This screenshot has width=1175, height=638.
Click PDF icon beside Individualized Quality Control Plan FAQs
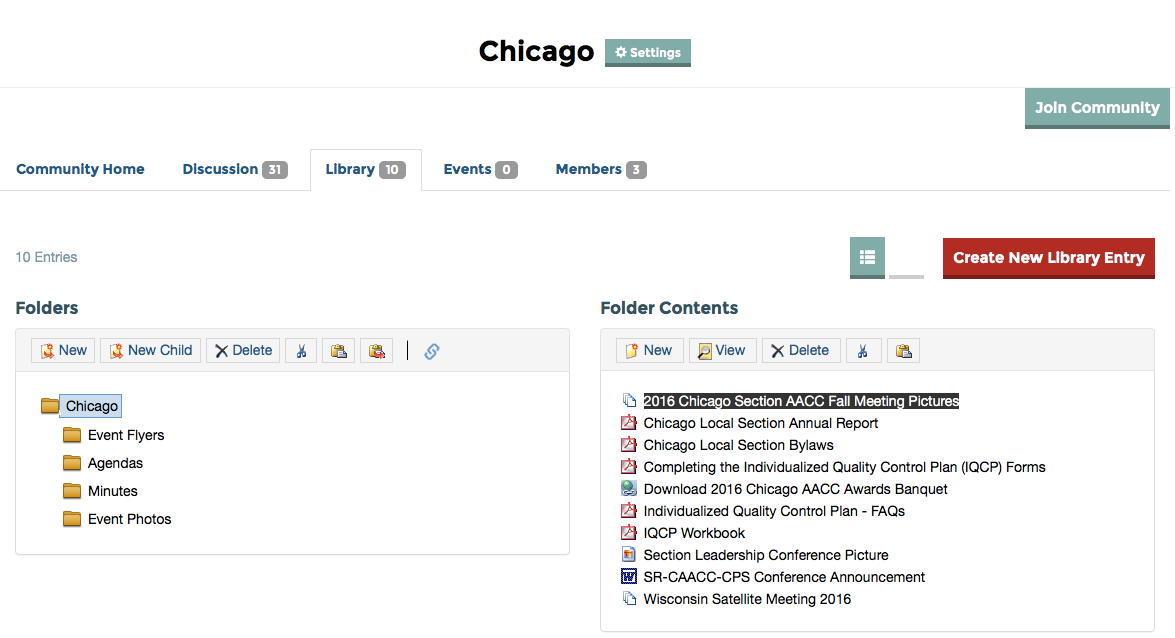tap(629, 511)
